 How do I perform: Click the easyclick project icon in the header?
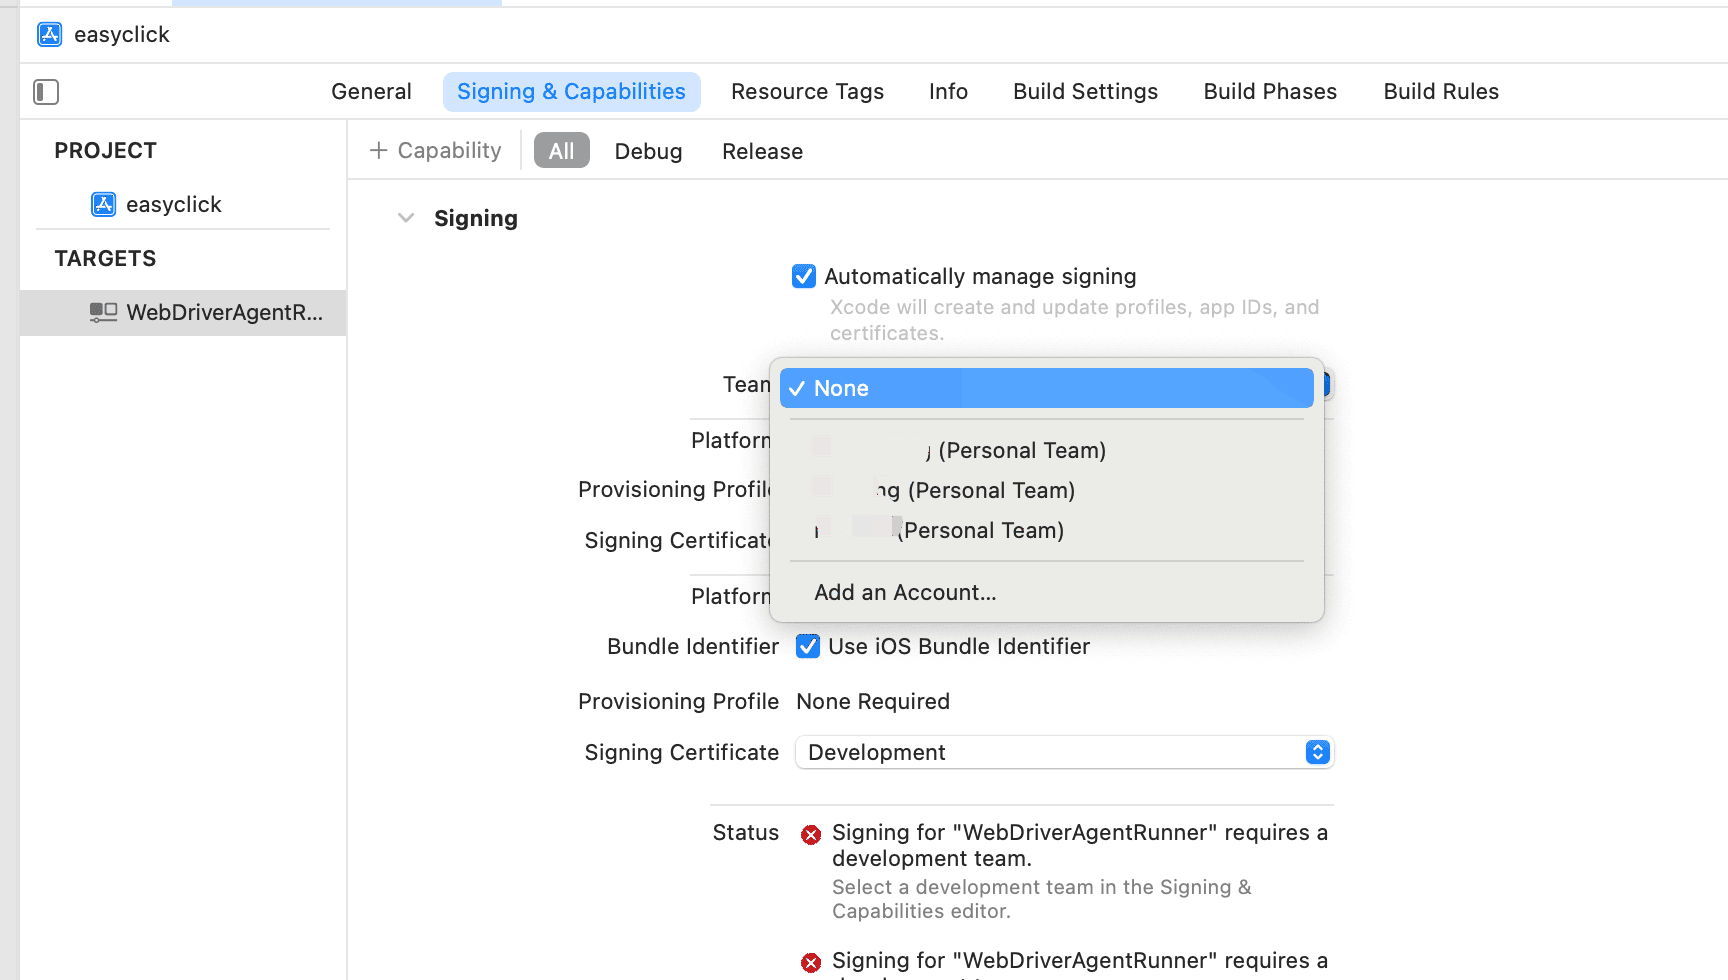[x=49, y=35]
